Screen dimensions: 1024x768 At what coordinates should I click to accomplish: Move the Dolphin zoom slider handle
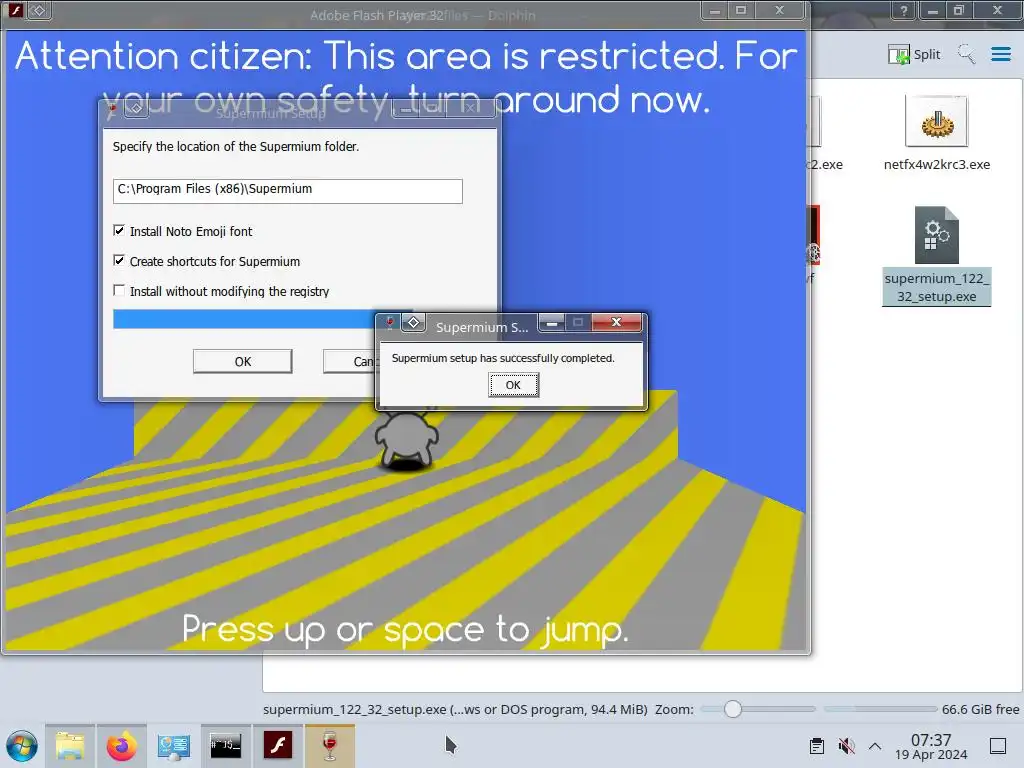tap(733, 709)
